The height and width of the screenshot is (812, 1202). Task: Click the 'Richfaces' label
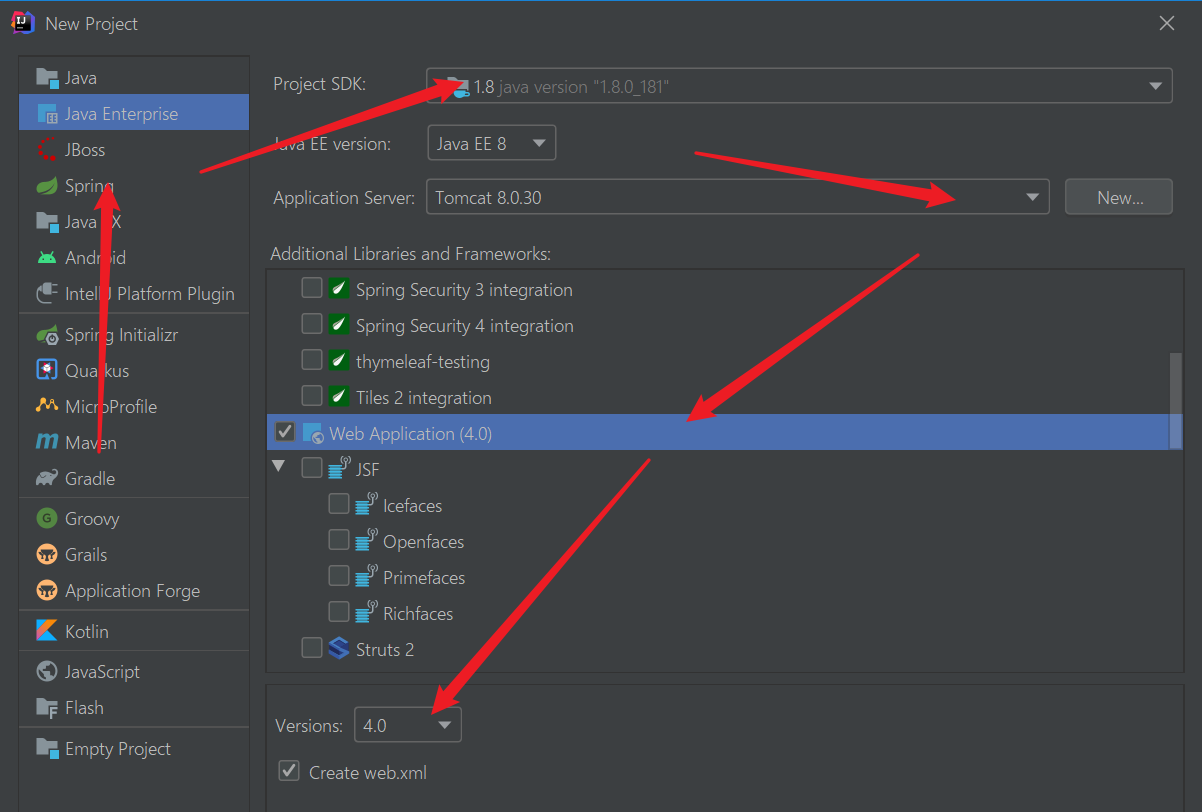point(418,613)
